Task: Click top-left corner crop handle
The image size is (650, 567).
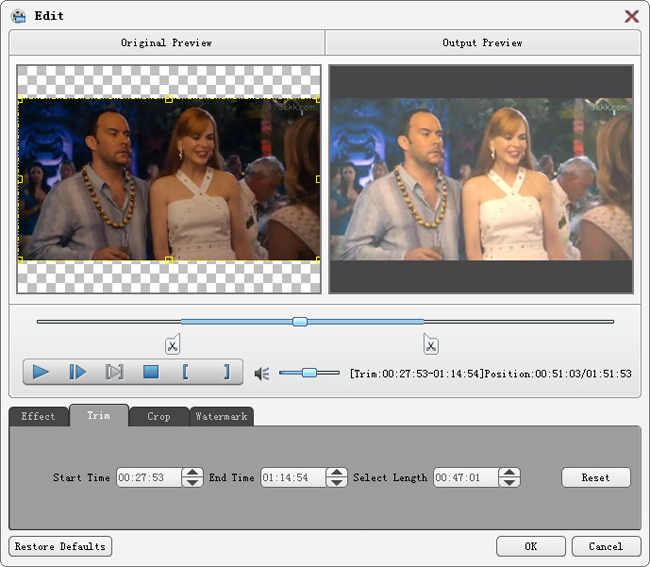Action: 20,99
